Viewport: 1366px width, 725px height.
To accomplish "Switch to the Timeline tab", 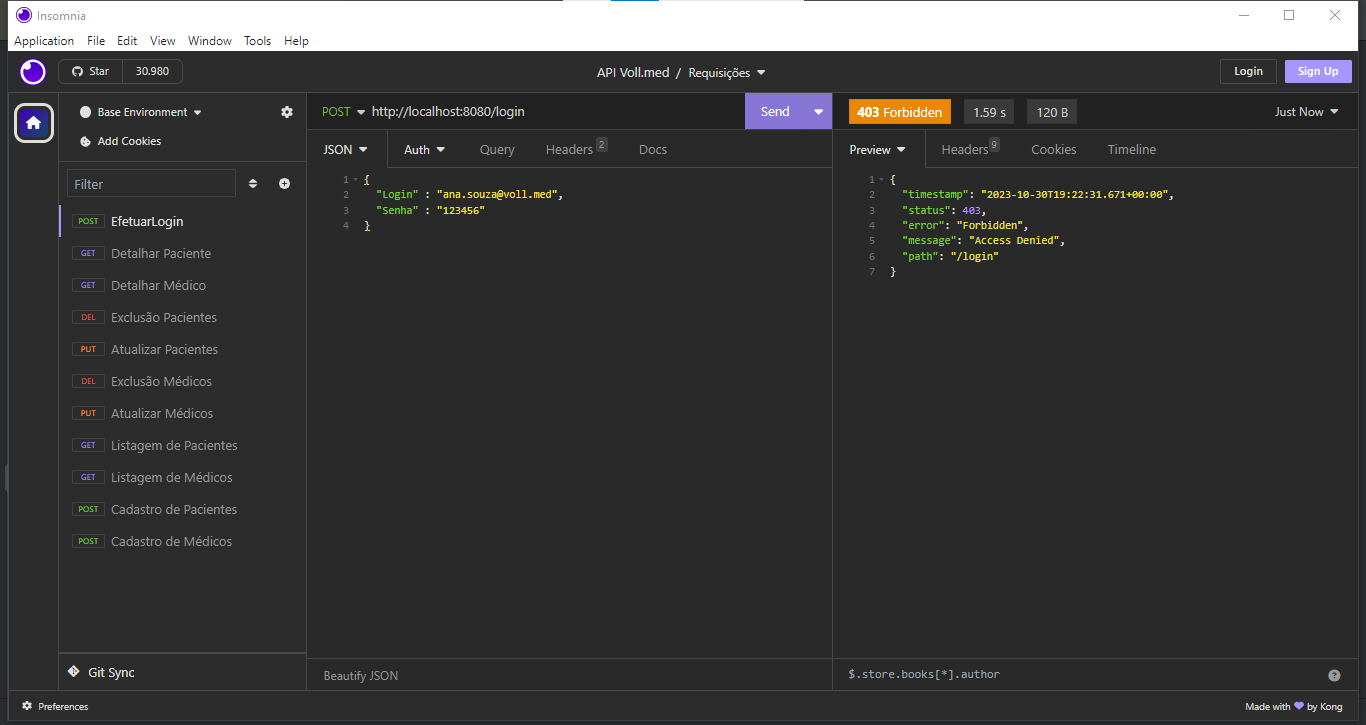I will tap(1132, 149).
